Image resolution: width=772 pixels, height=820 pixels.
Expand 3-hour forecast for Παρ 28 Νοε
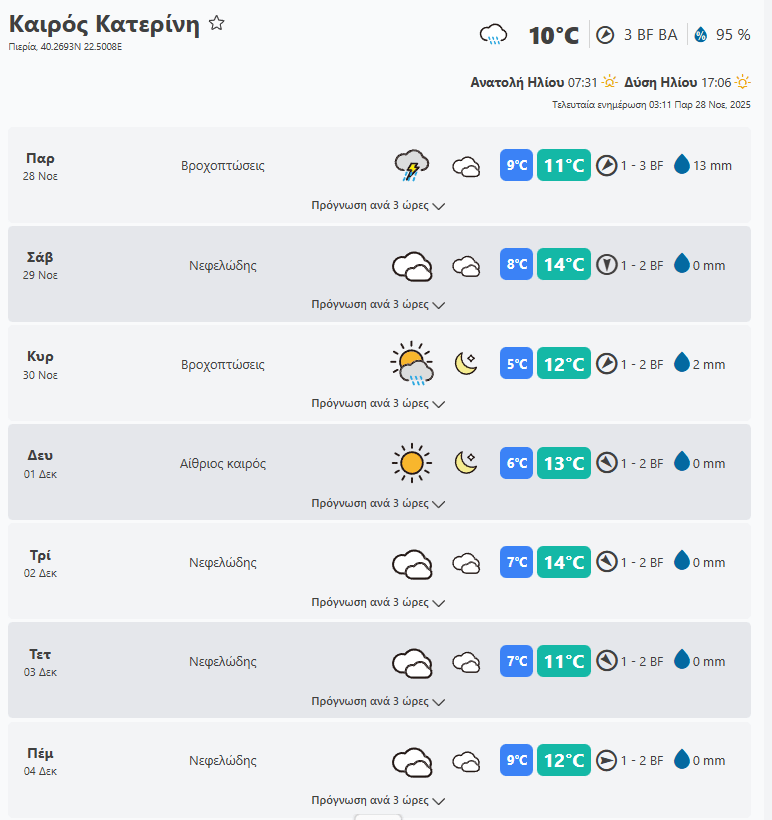(x=378, y=205)
